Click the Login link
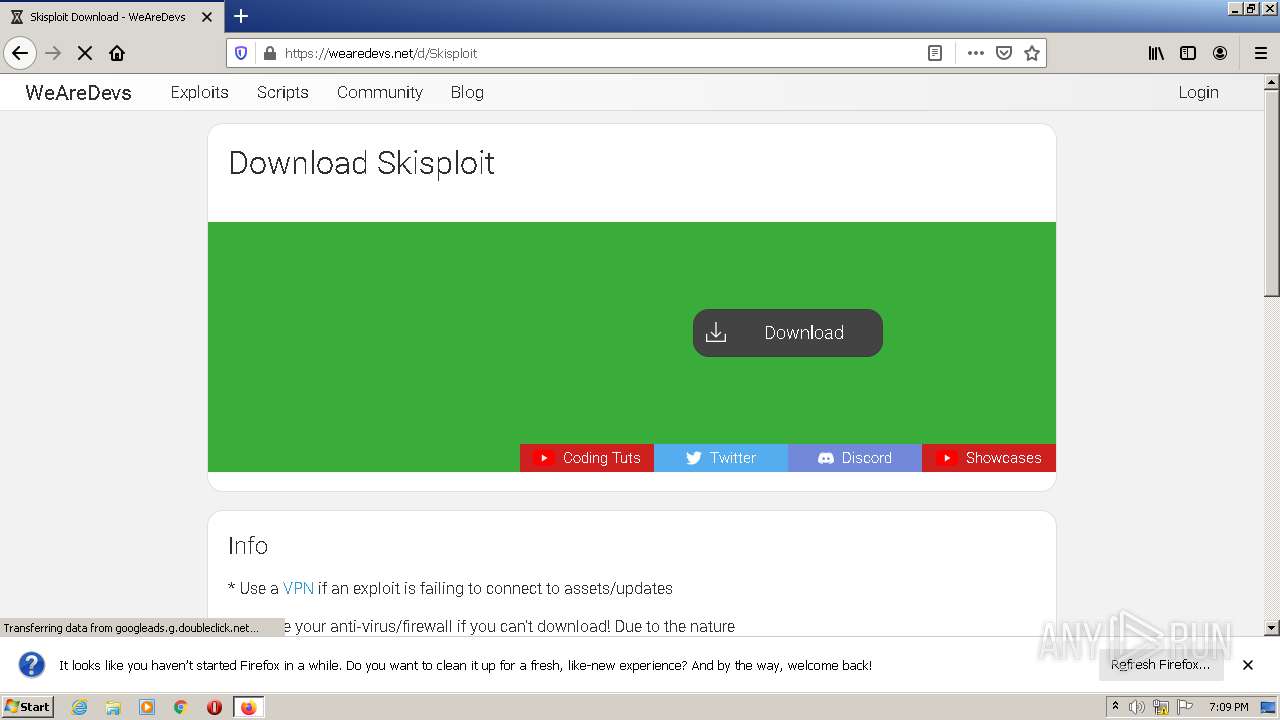 [1198, 92]
